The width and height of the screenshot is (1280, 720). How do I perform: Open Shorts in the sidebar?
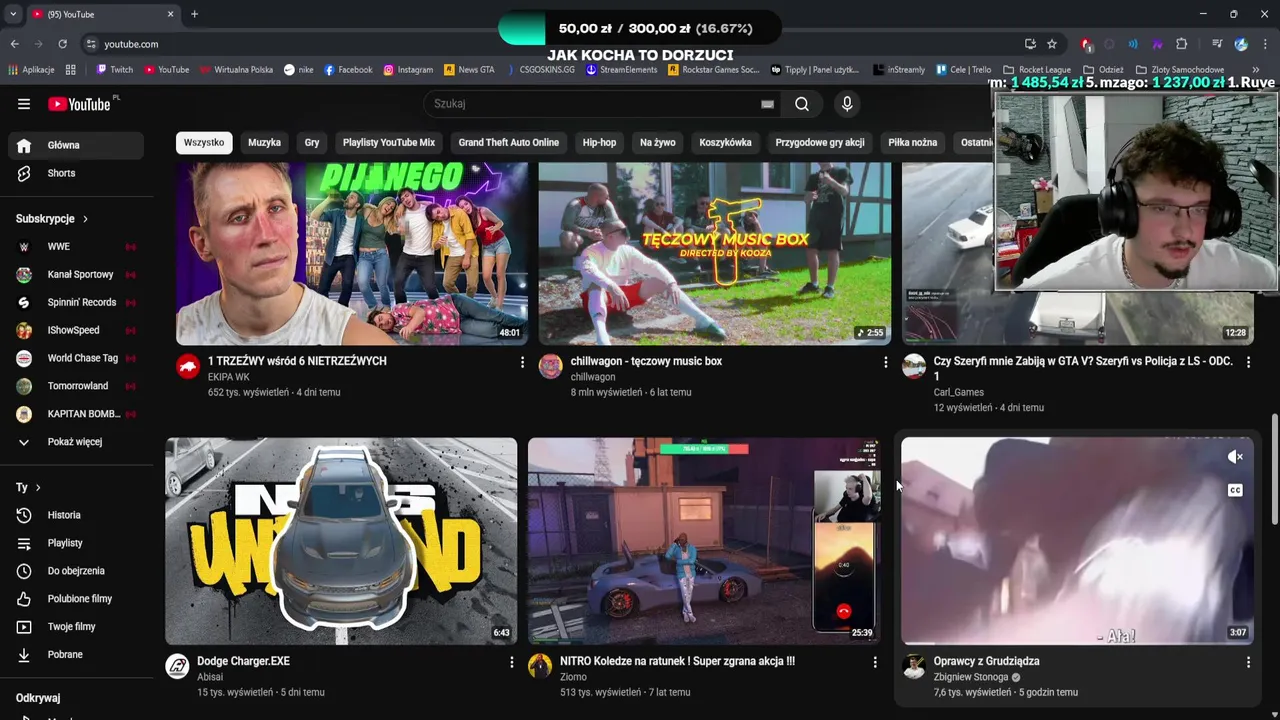point(76,173)
